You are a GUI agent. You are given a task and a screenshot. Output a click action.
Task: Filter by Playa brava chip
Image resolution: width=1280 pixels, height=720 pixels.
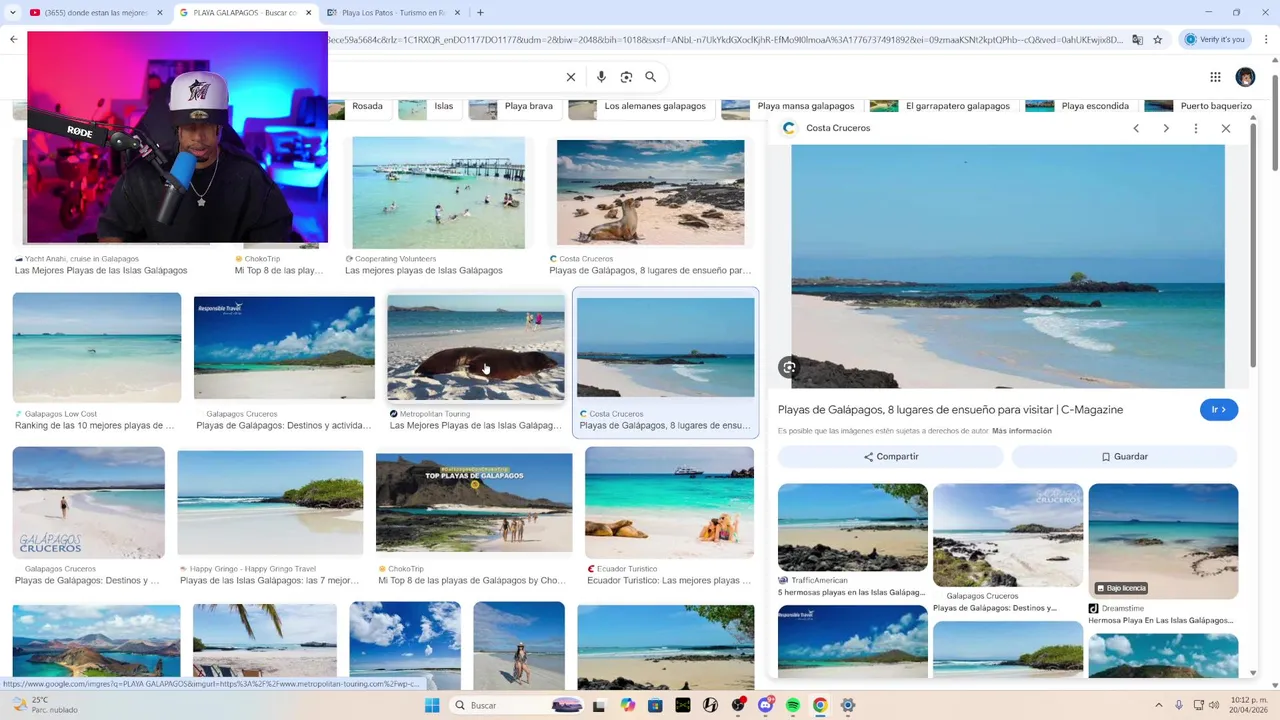click(x=515, y=106)
